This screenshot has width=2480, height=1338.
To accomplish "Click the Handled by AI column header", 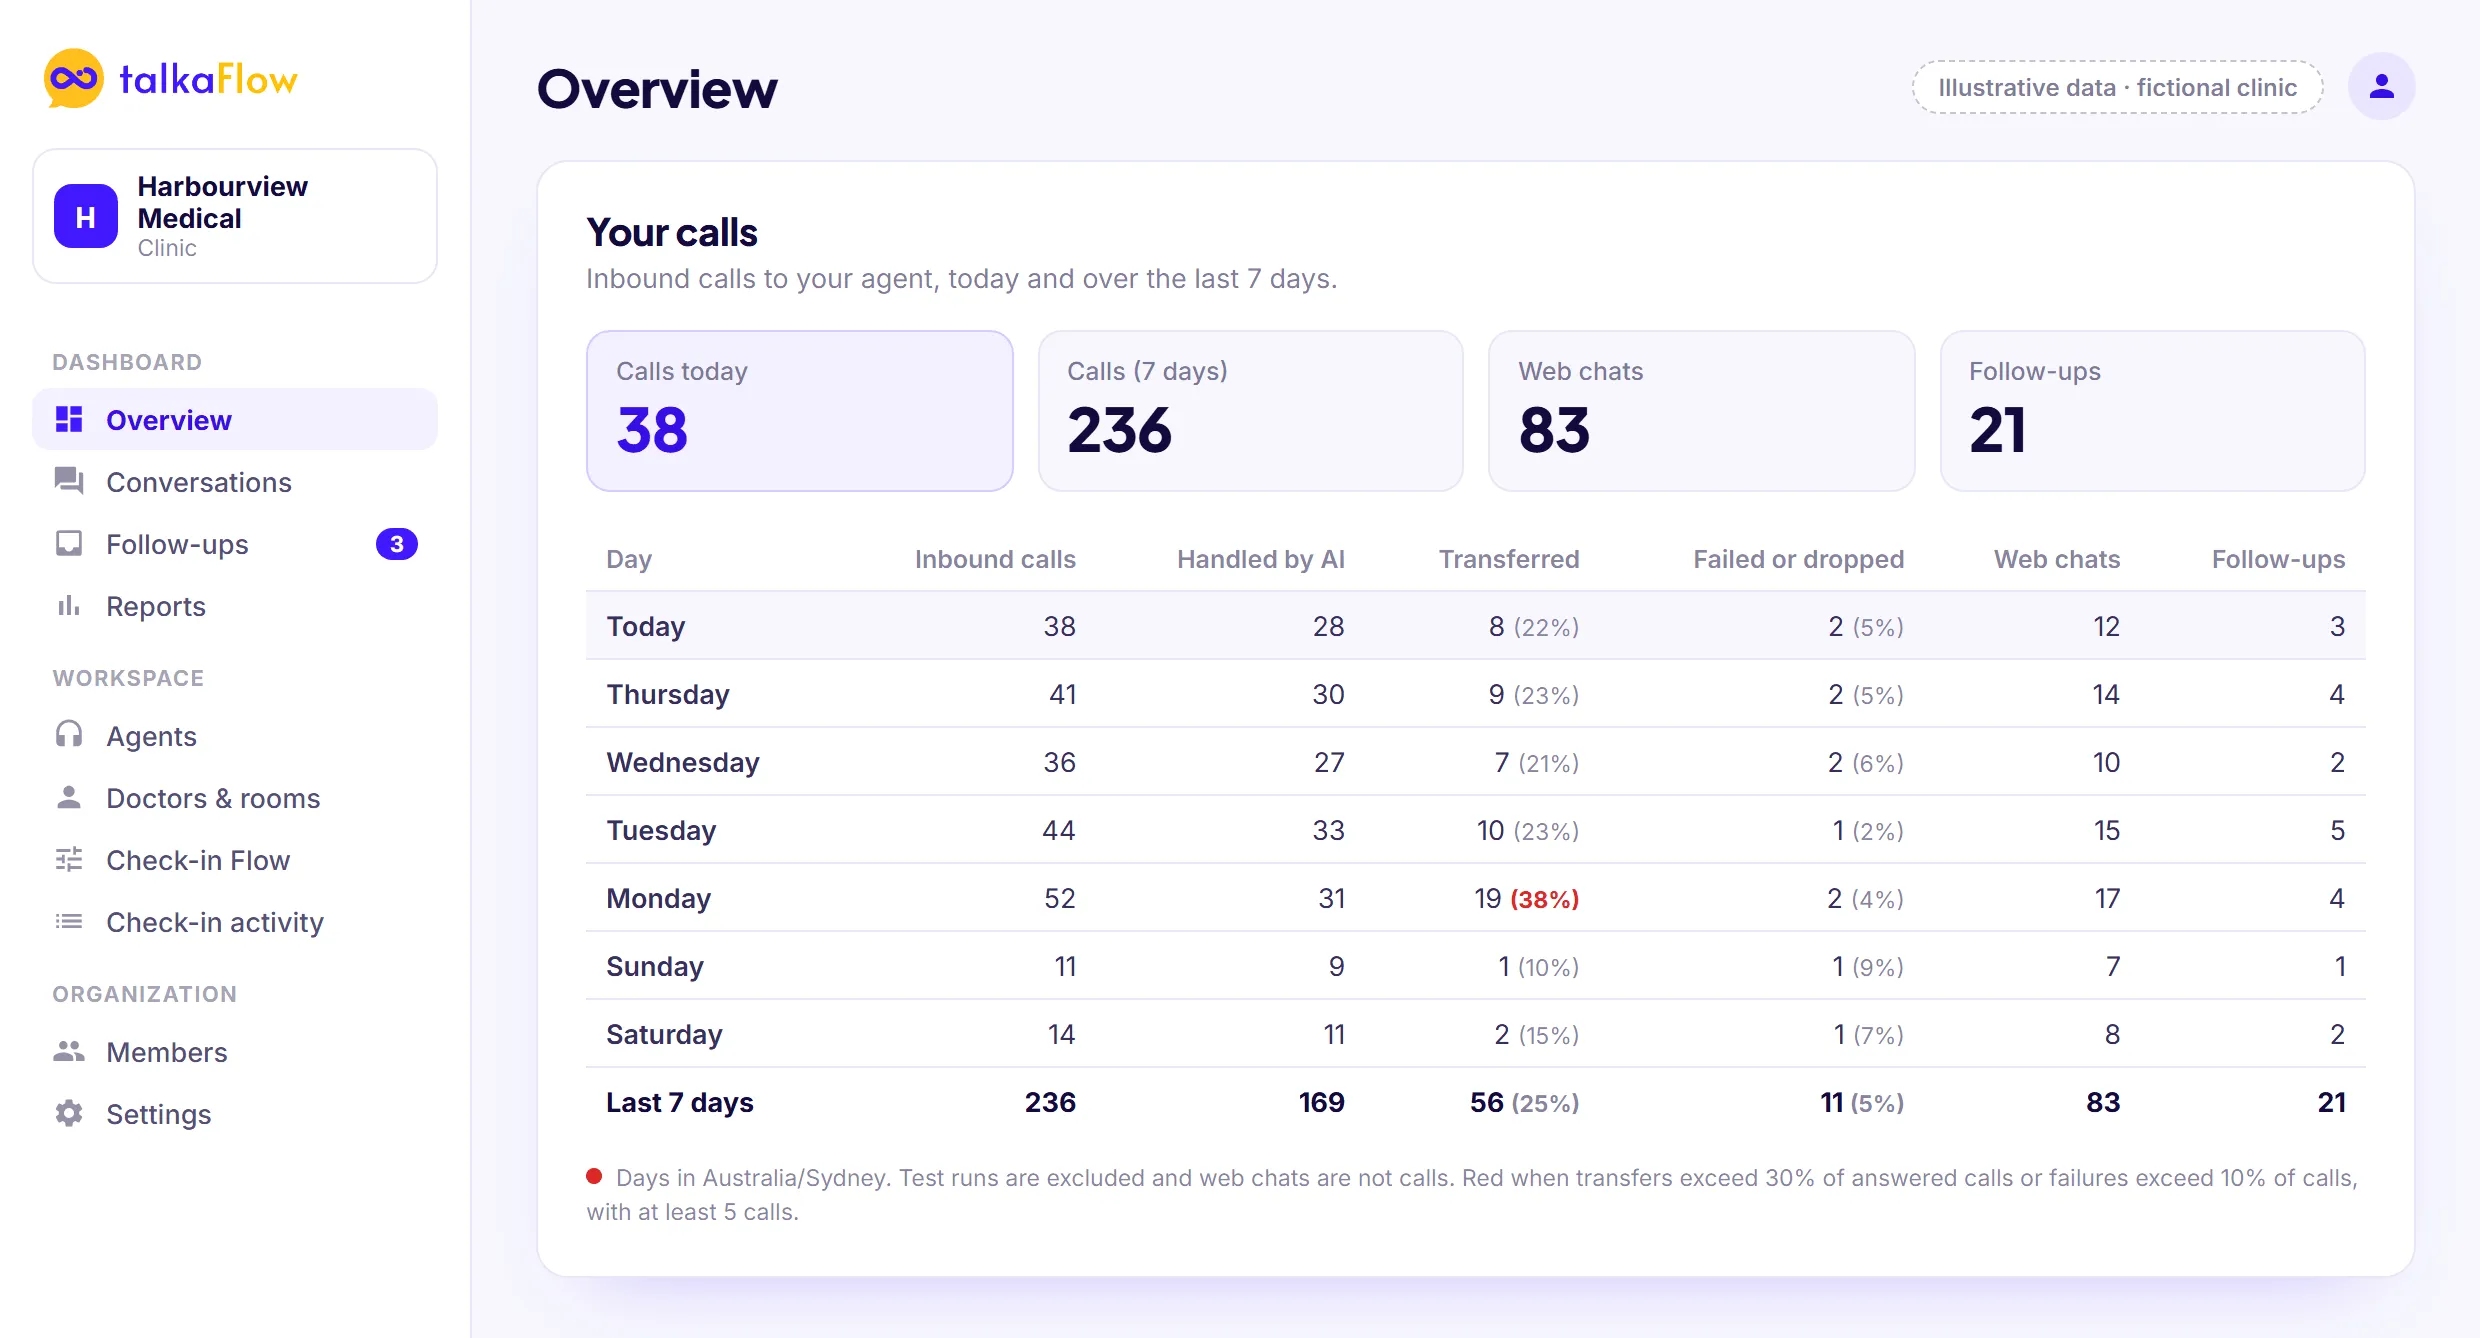I will point(1261,559).
